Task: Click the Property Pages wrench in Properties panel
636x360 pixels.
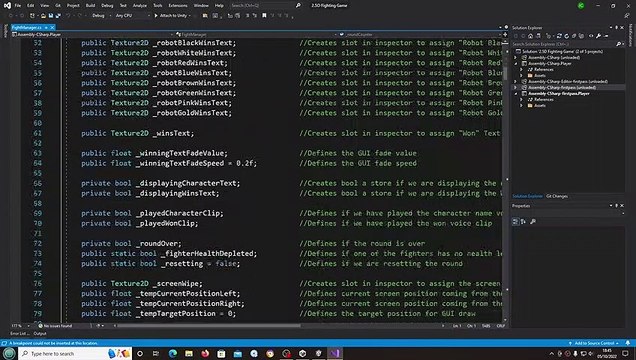Action: [x=533, y=221]
